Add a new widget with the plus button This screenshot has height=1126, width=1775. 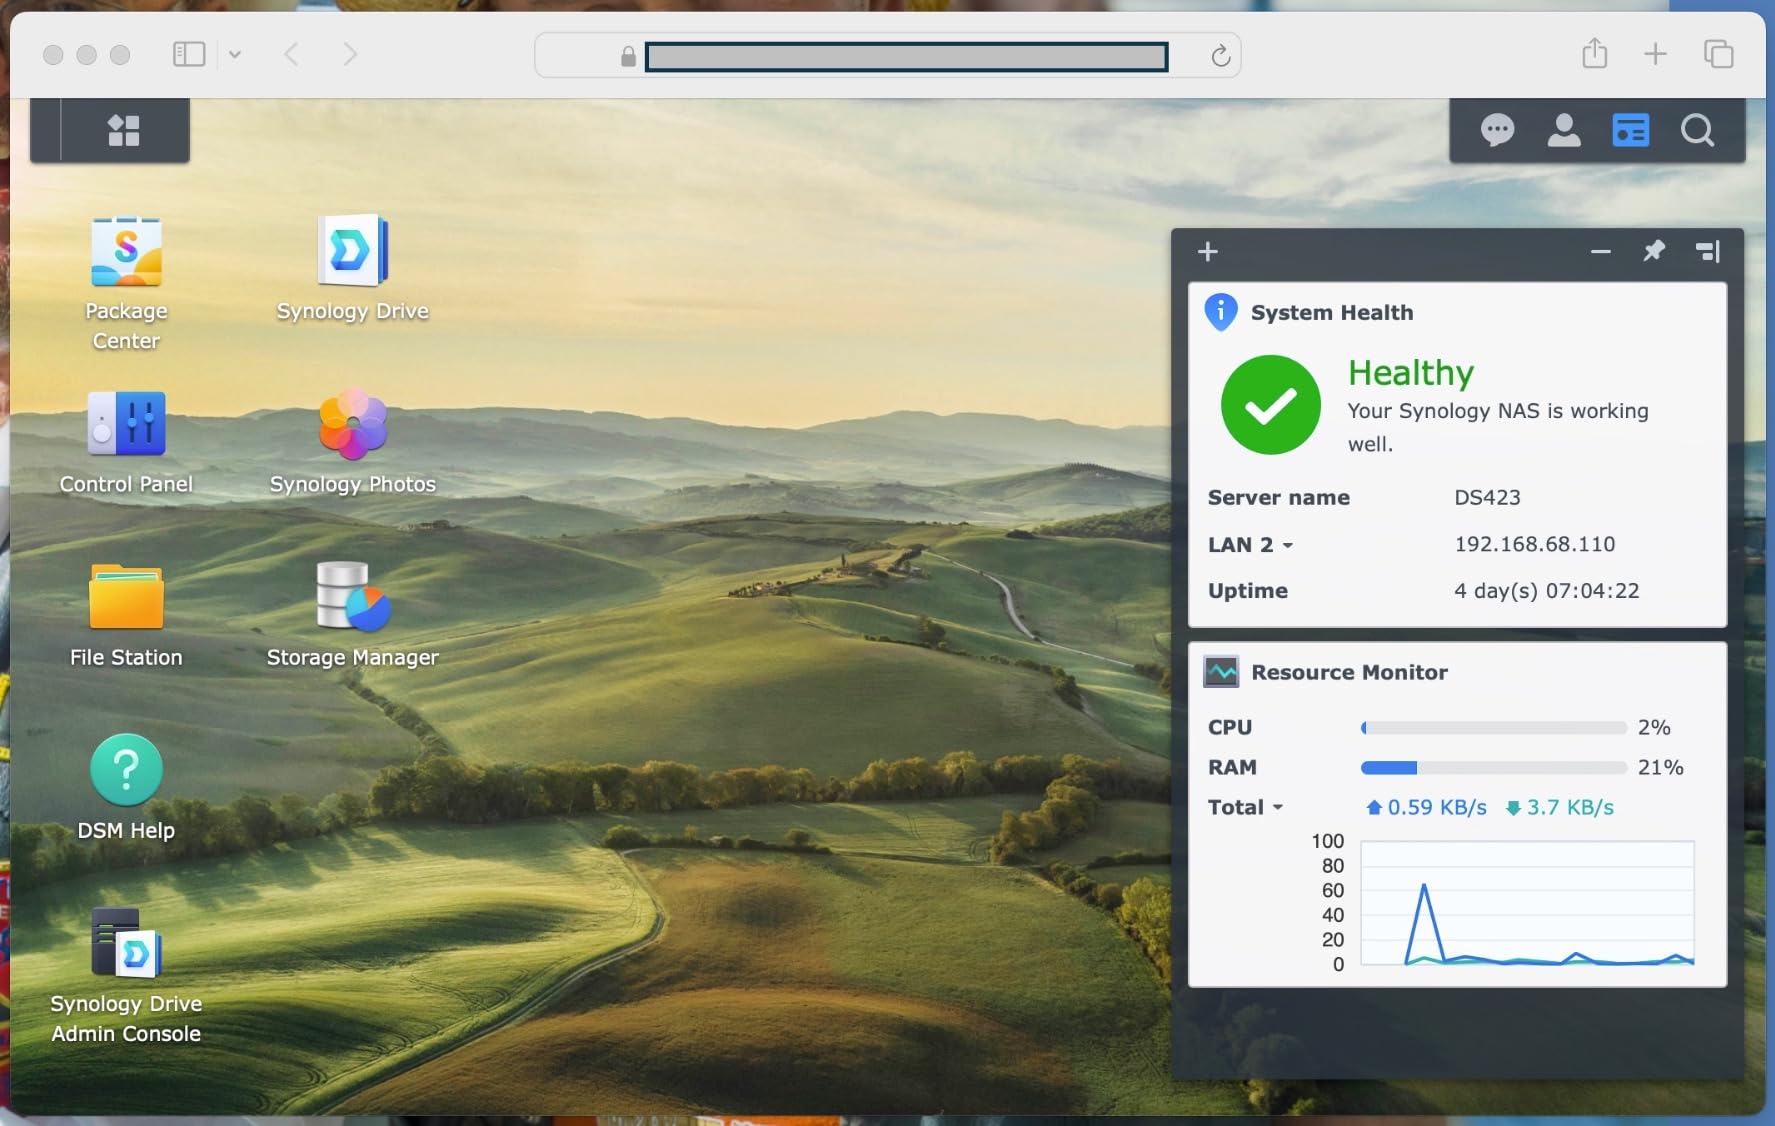1207,251
